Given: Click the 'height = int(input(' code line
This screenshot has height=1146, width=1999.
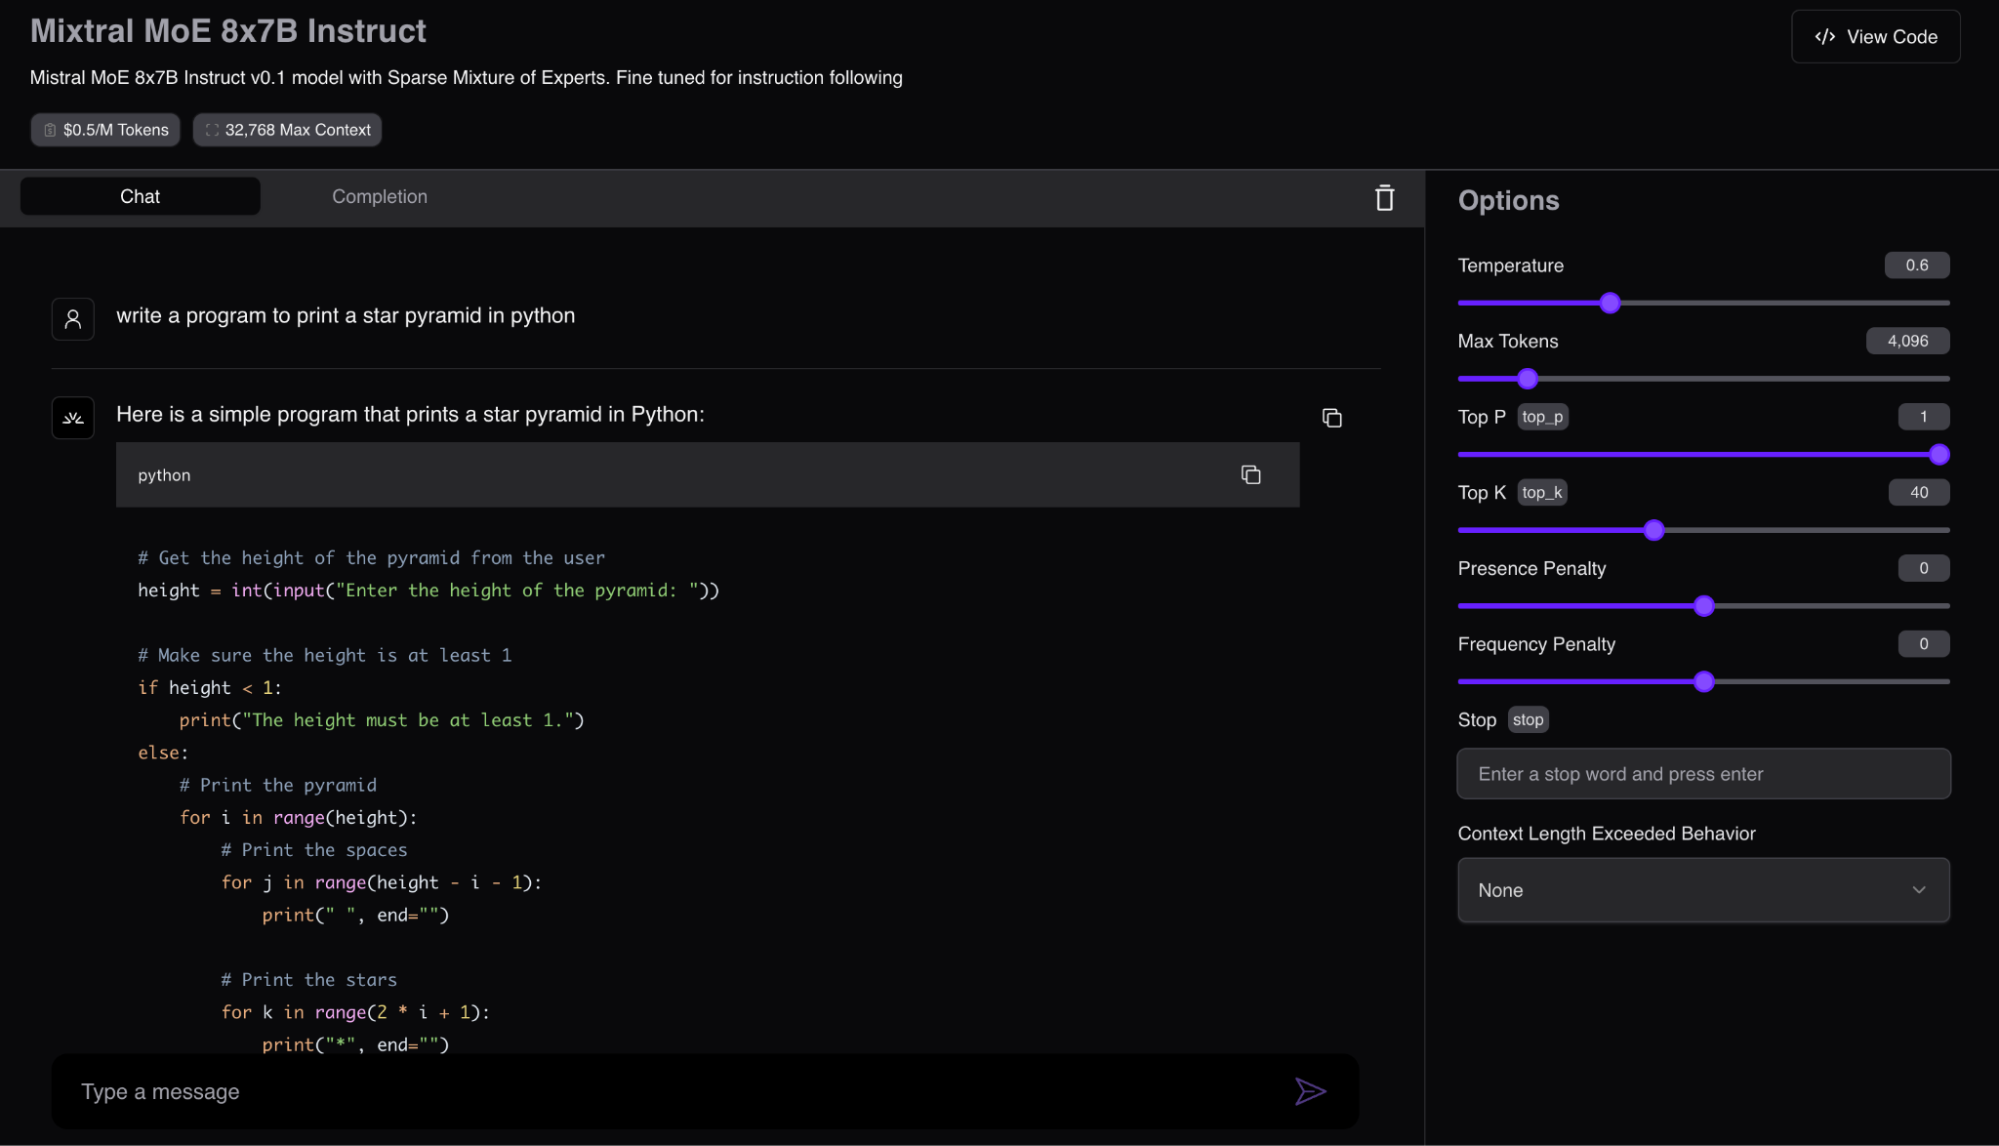Looking at the screenshot, I should tap(428, 590).
